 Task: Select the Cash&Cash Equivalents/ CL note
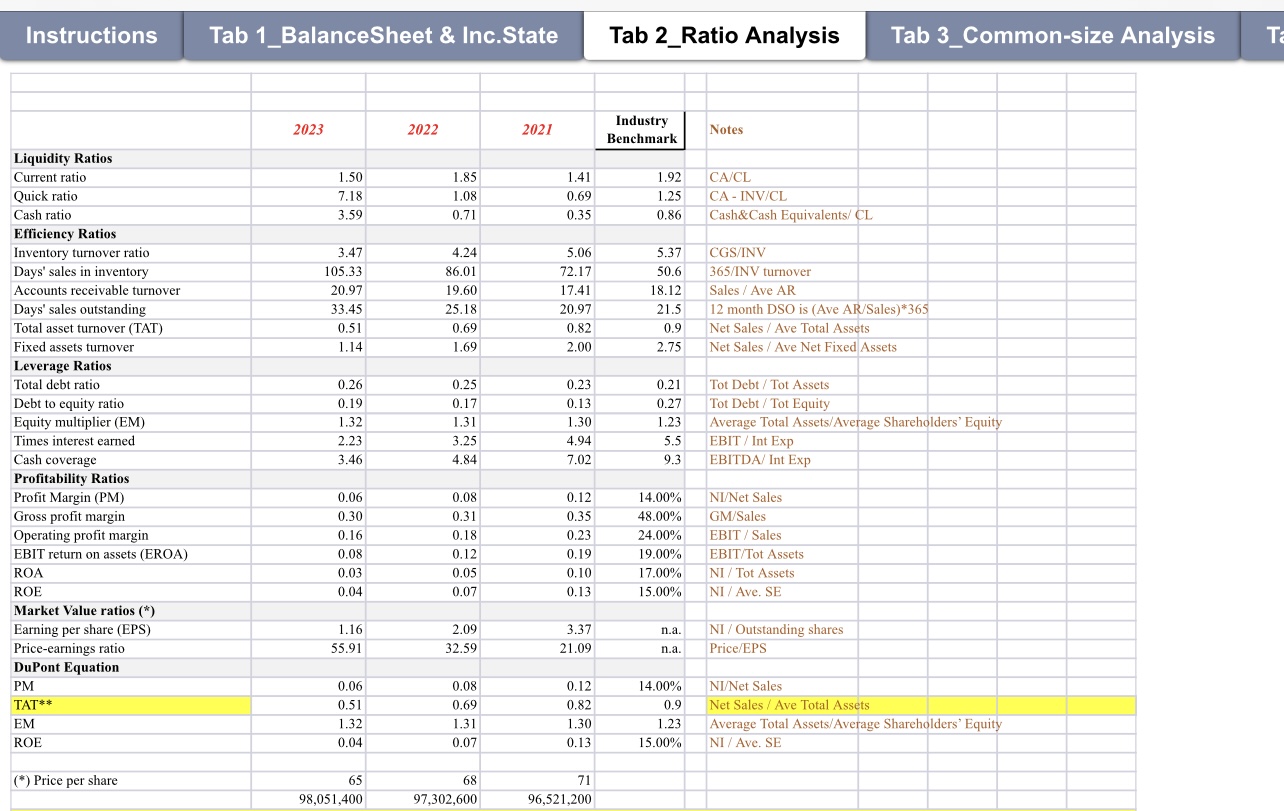(791, 215)
